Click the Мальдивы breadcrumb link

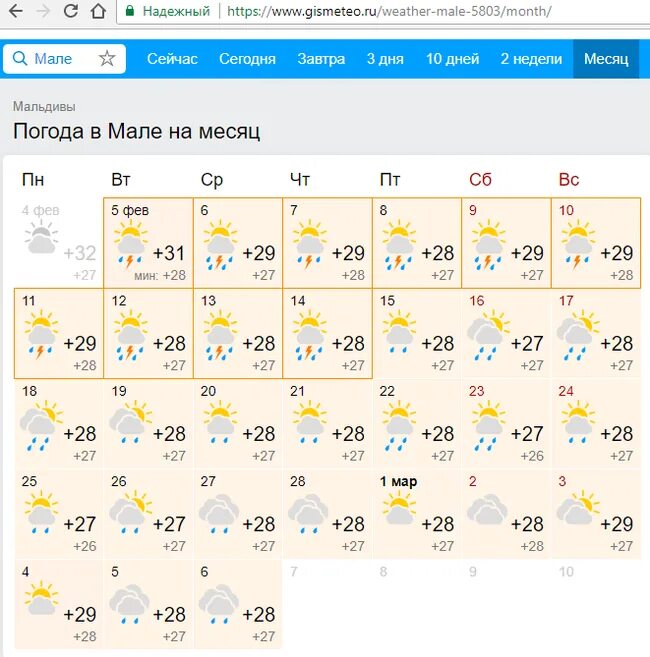pyautogui.click(x=44, y=107)
